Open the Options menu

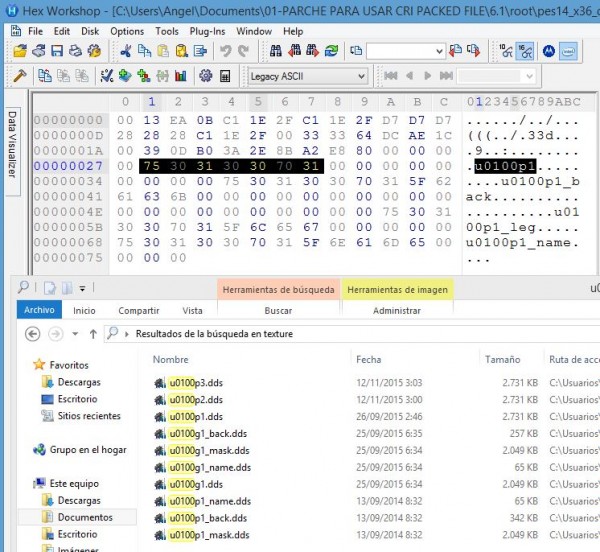pos(127,31)
